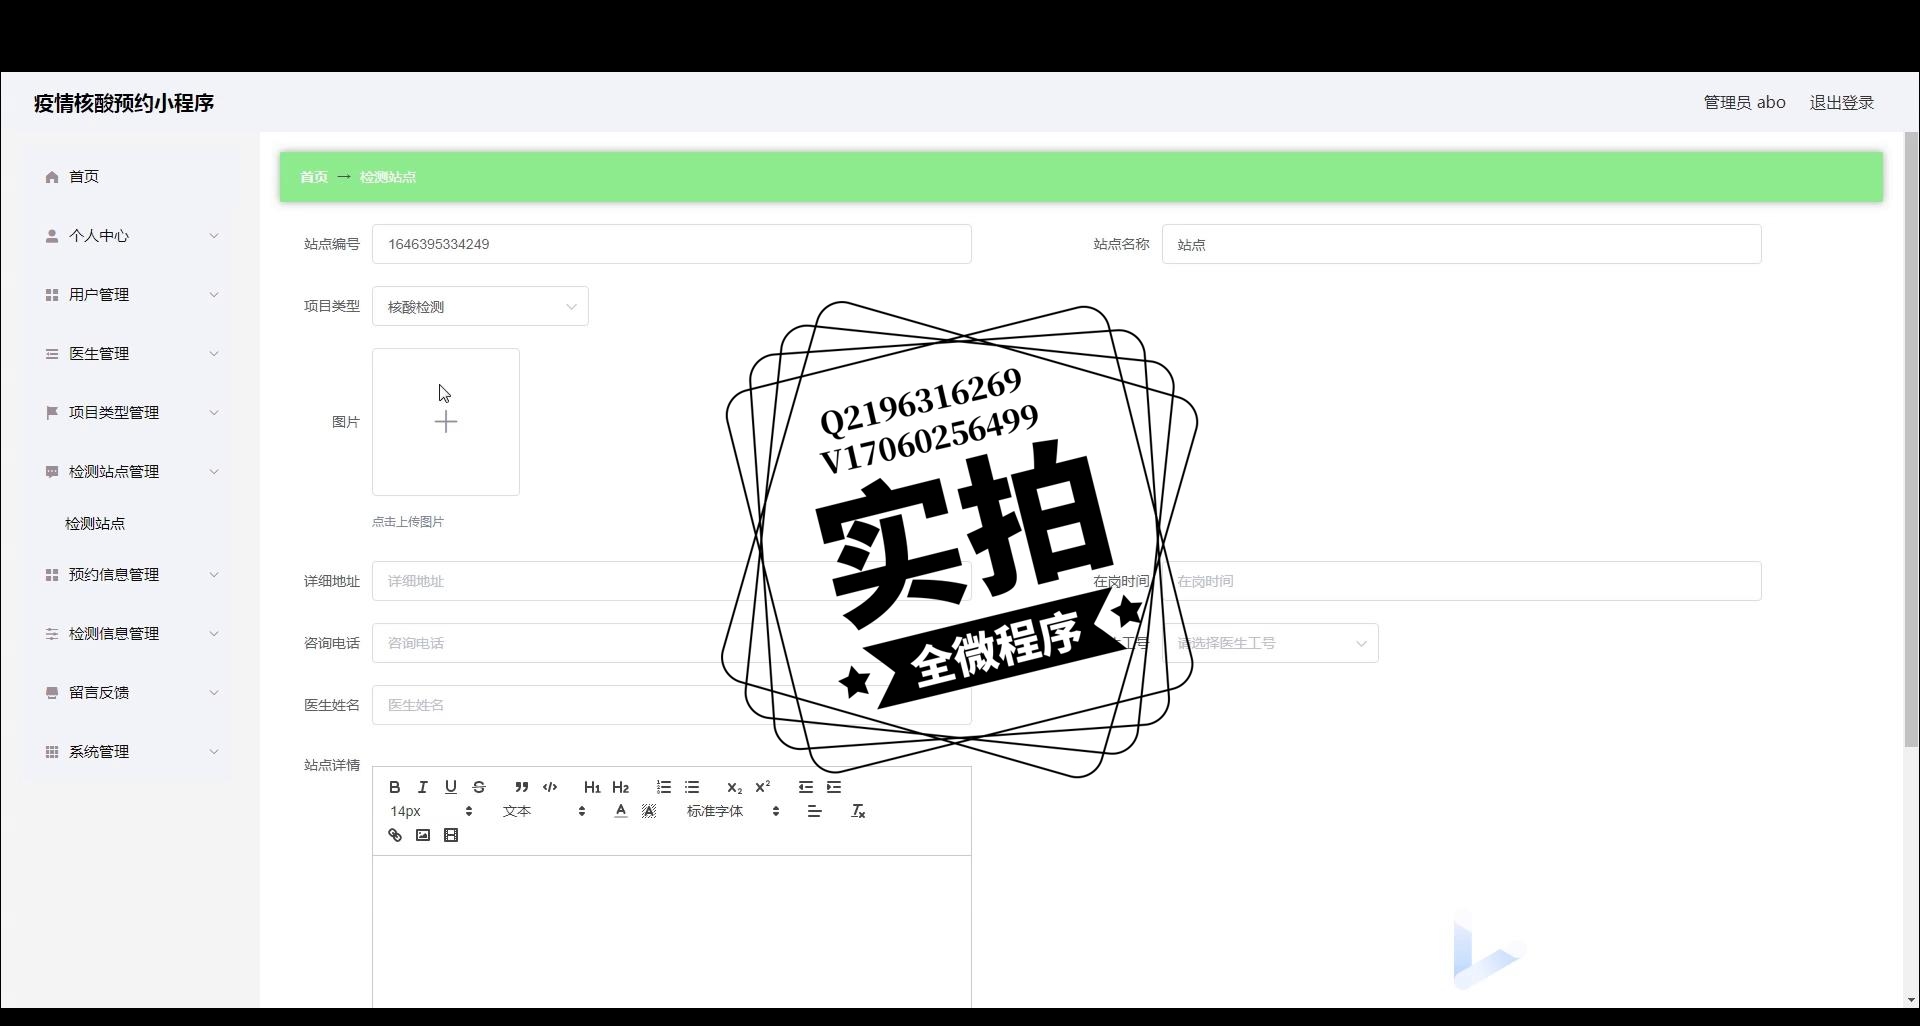Toggle underline formatting in editor
The width and height of the screenshot is (1920, 1026).
coord(450,787)
